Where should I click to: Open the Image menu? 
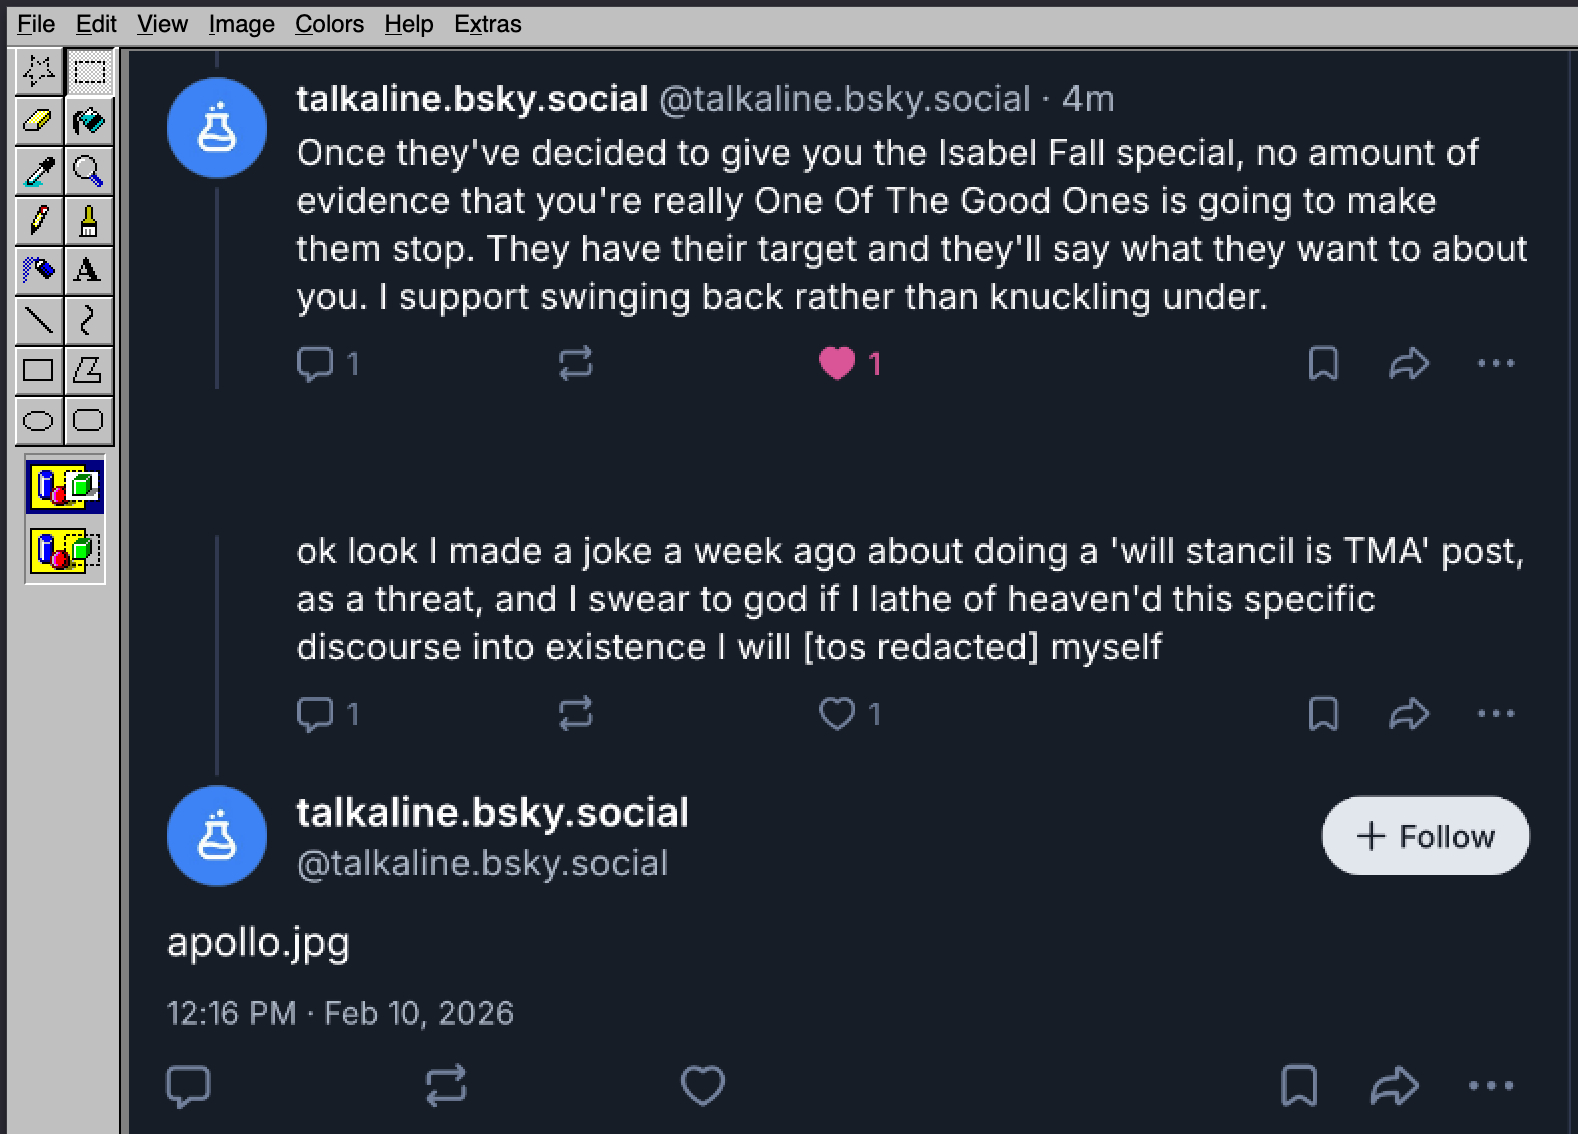pyautogui.click(x=241, y=24)
